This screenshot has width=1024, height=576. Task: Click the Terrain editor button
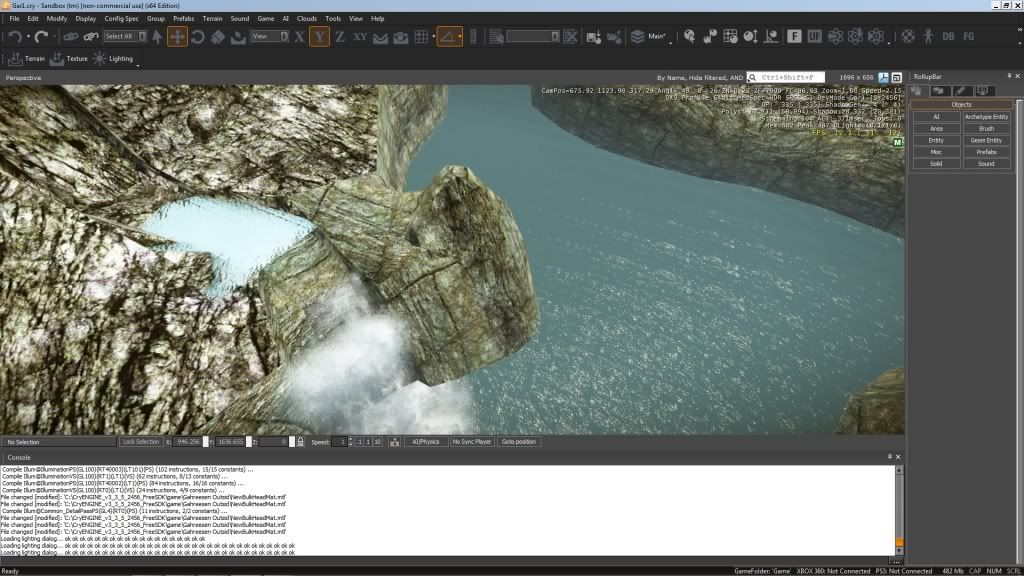click(x=26, y=59)
